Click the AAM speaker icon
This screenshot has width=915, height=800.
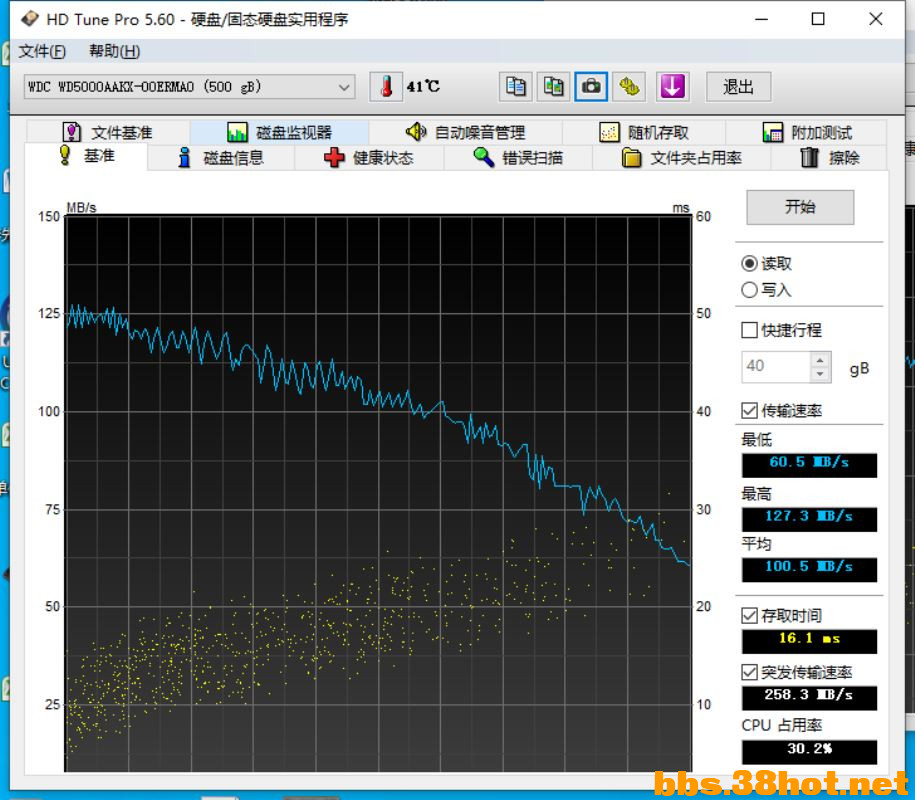[415, 132]
